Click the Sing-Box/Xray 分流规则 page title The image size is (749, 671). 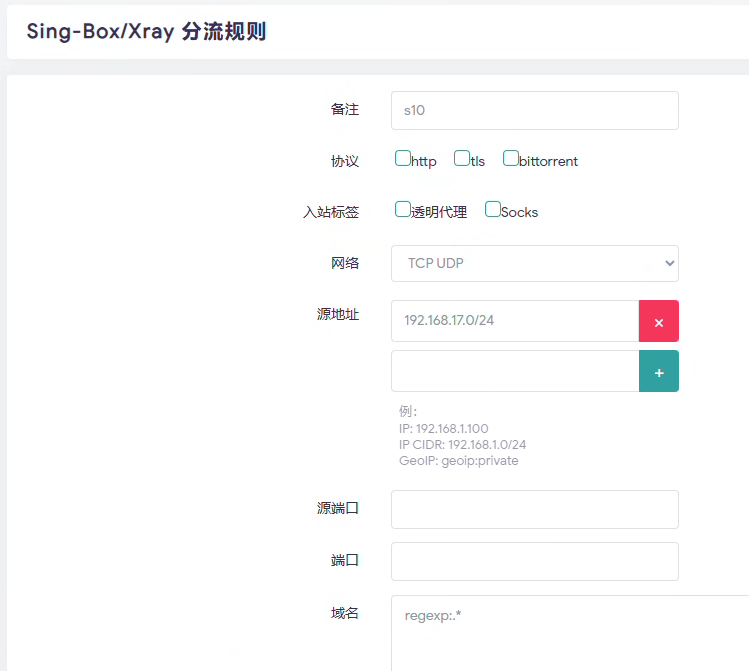coord(146,31)
